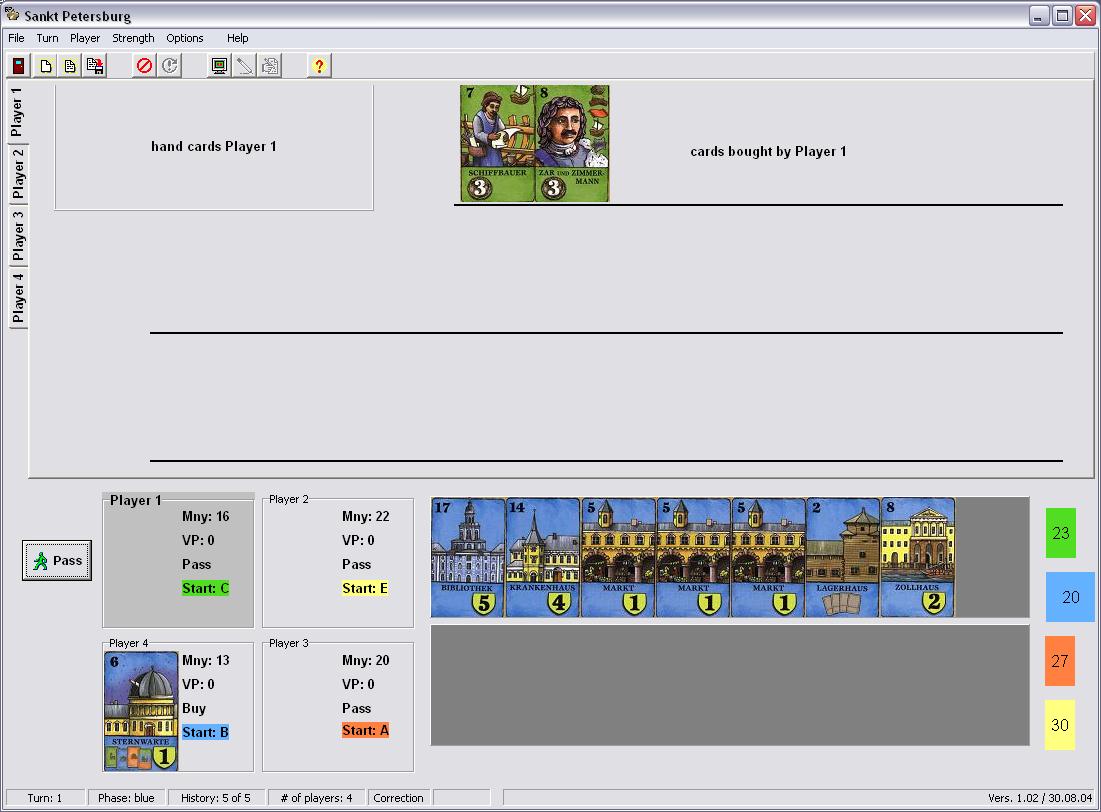Click the red door exit icon

19,66
